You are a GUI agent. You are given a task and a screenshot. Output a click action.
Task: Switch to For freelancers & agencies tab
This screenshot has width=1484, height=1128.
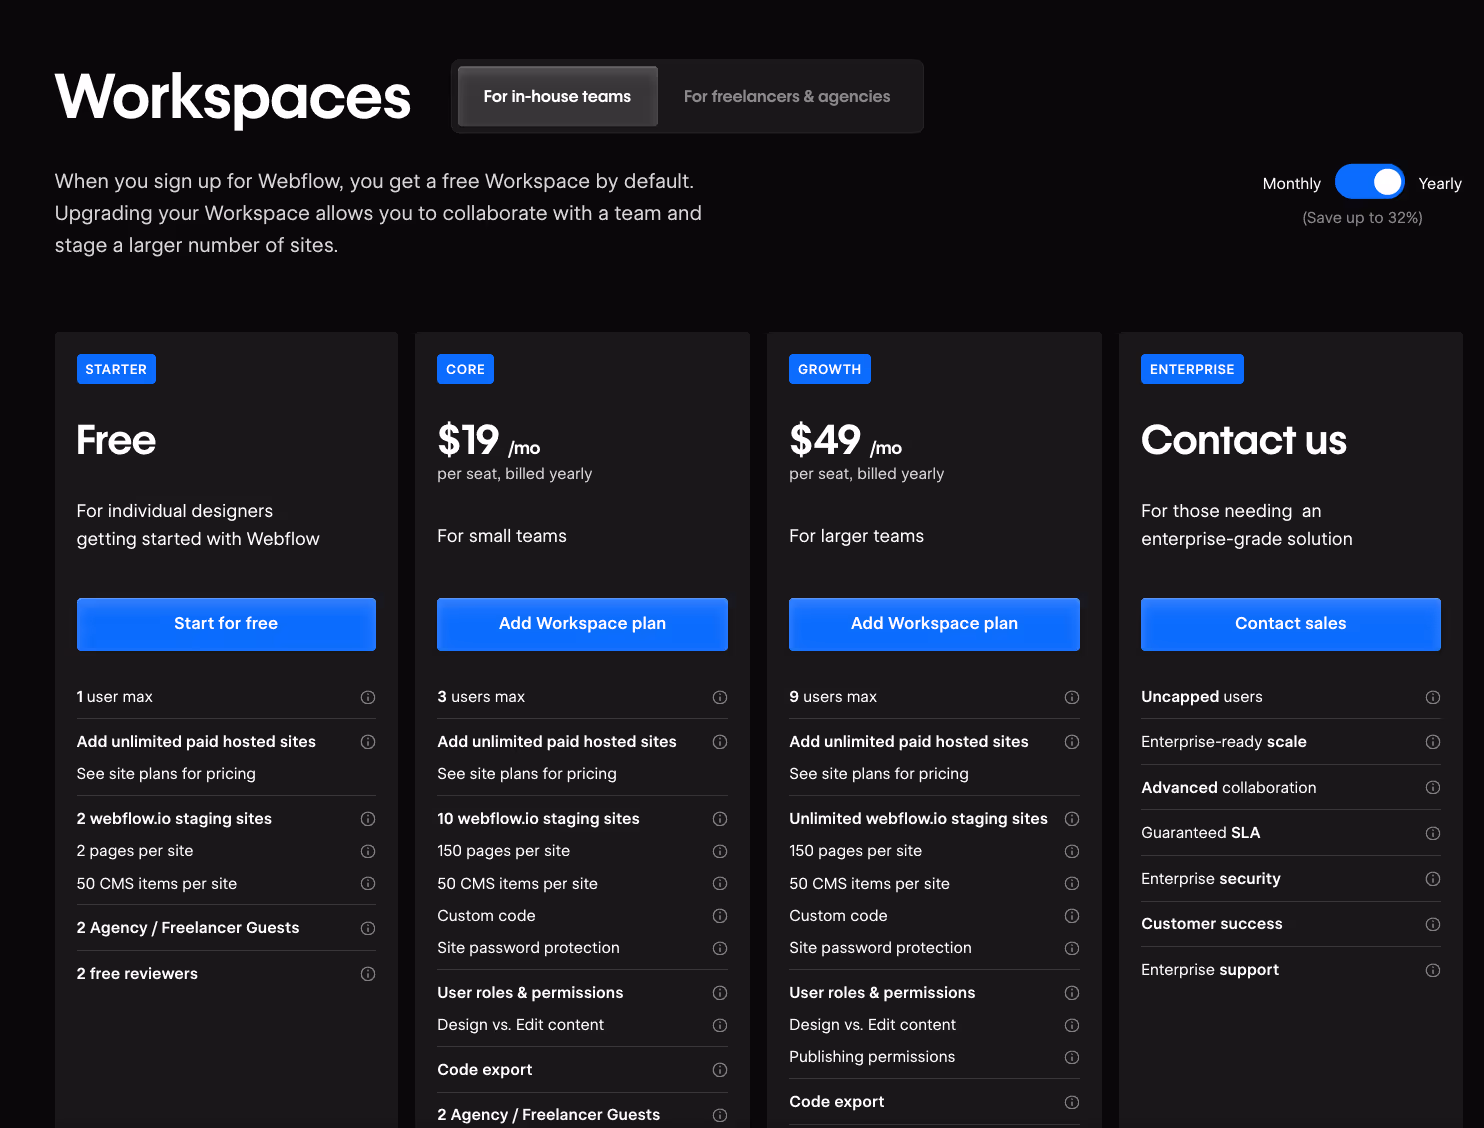pyautogui.click(x=787, y=96)
